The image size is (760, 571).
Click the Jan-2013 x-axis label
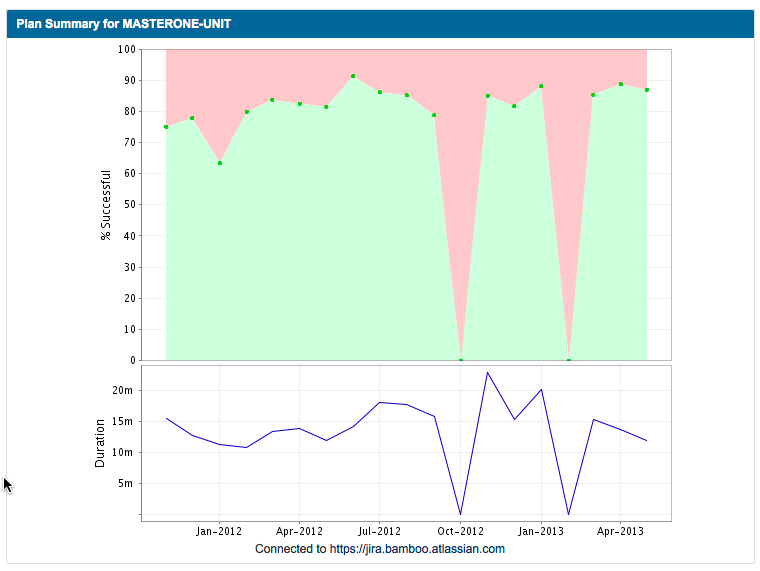coord(542,531)
